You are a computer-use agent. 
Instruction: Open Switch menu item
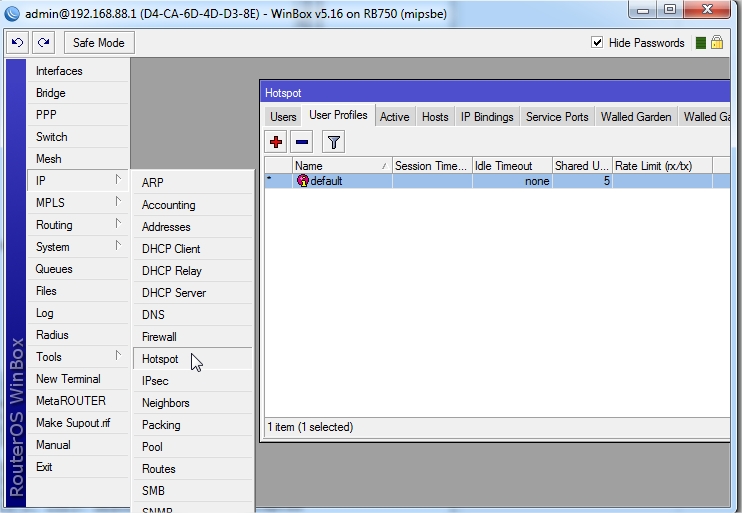78,137
